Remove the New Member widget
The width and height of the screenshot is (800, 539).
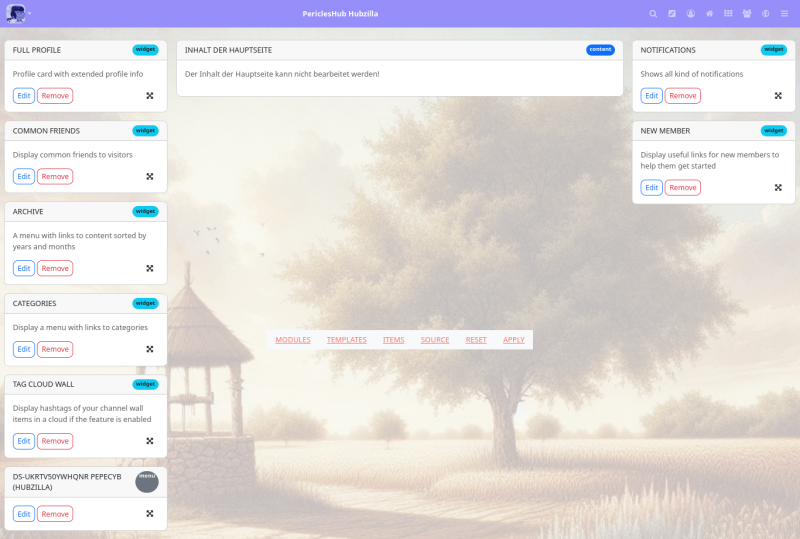[x=682, y=188]
